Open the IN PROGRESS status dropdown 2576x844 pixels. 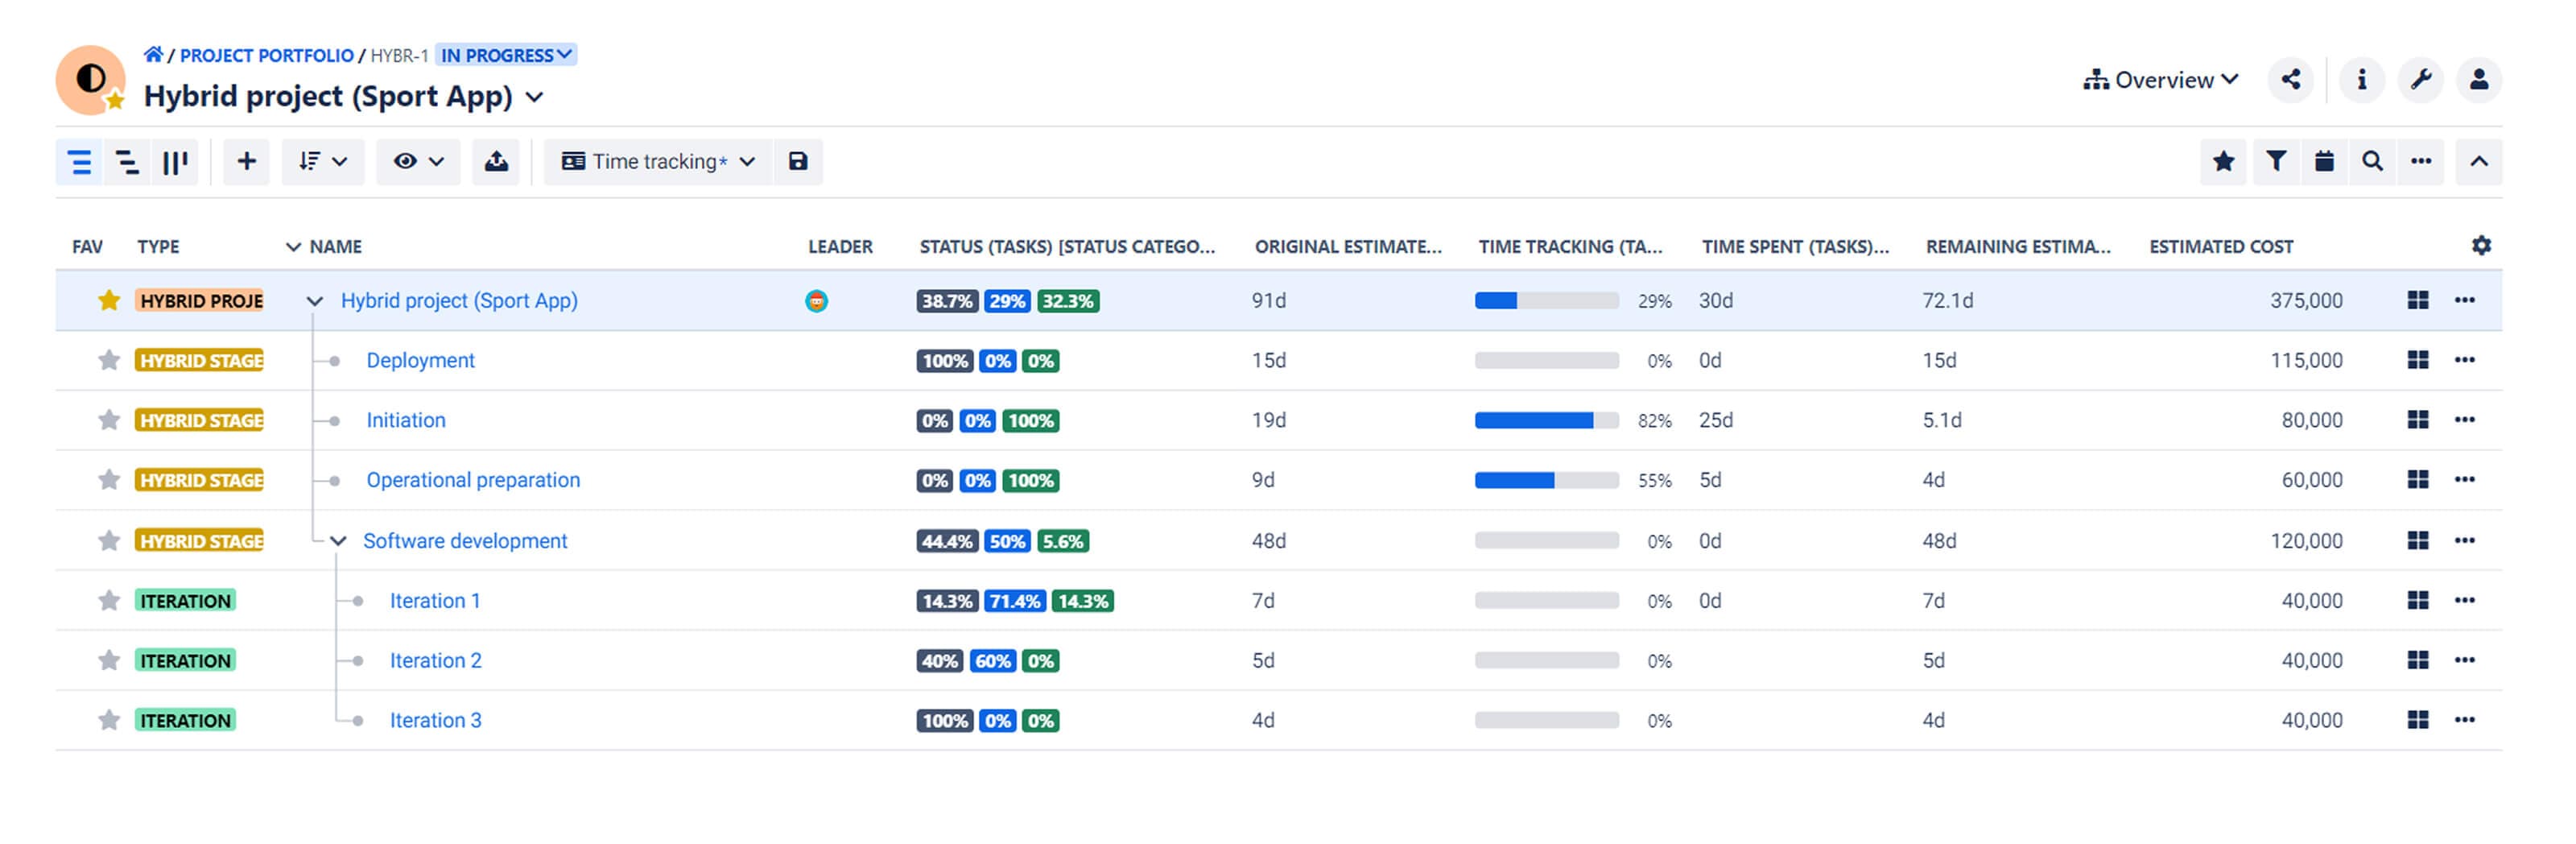tap(506, 55)
